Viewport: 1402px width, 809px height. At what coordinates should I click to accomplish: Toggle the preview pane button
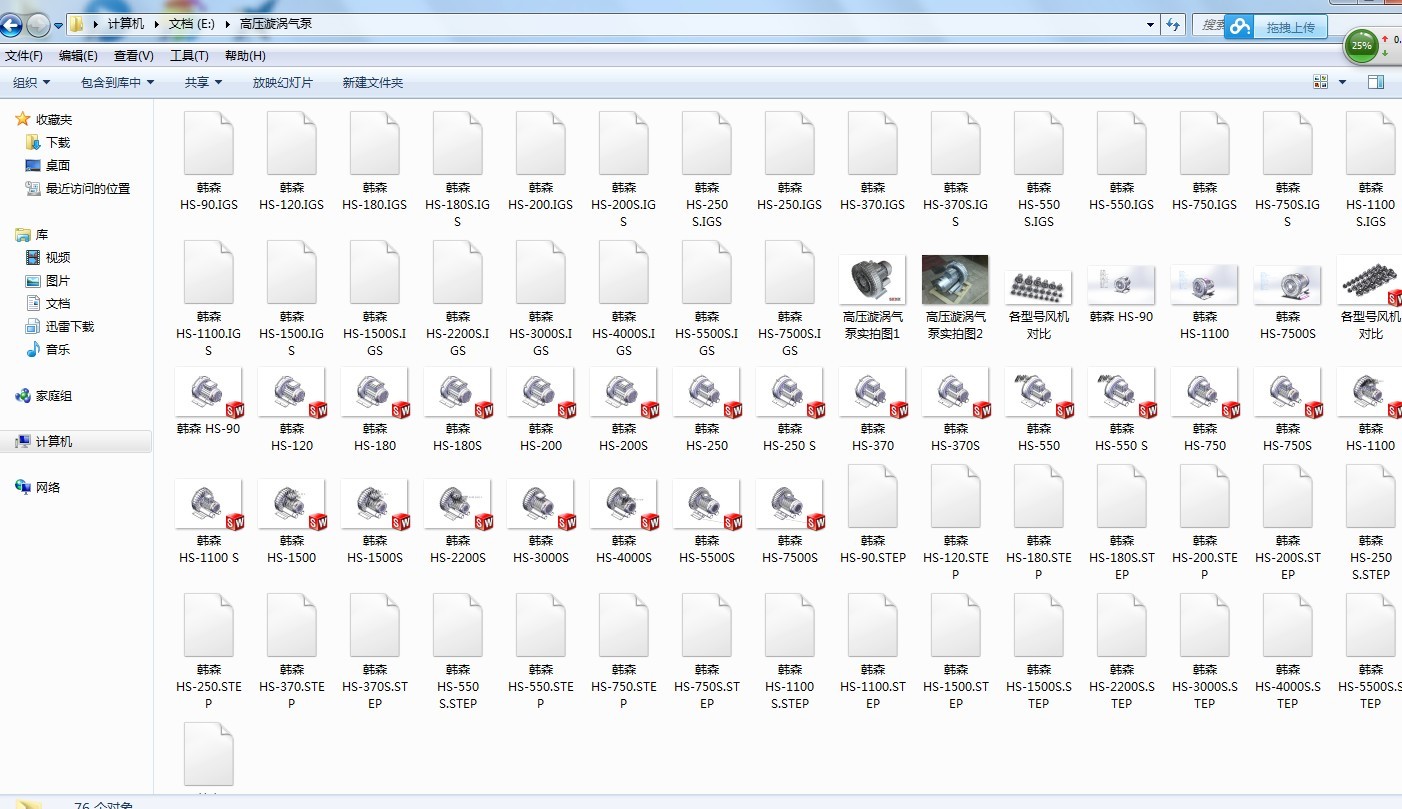point(1376,82)
